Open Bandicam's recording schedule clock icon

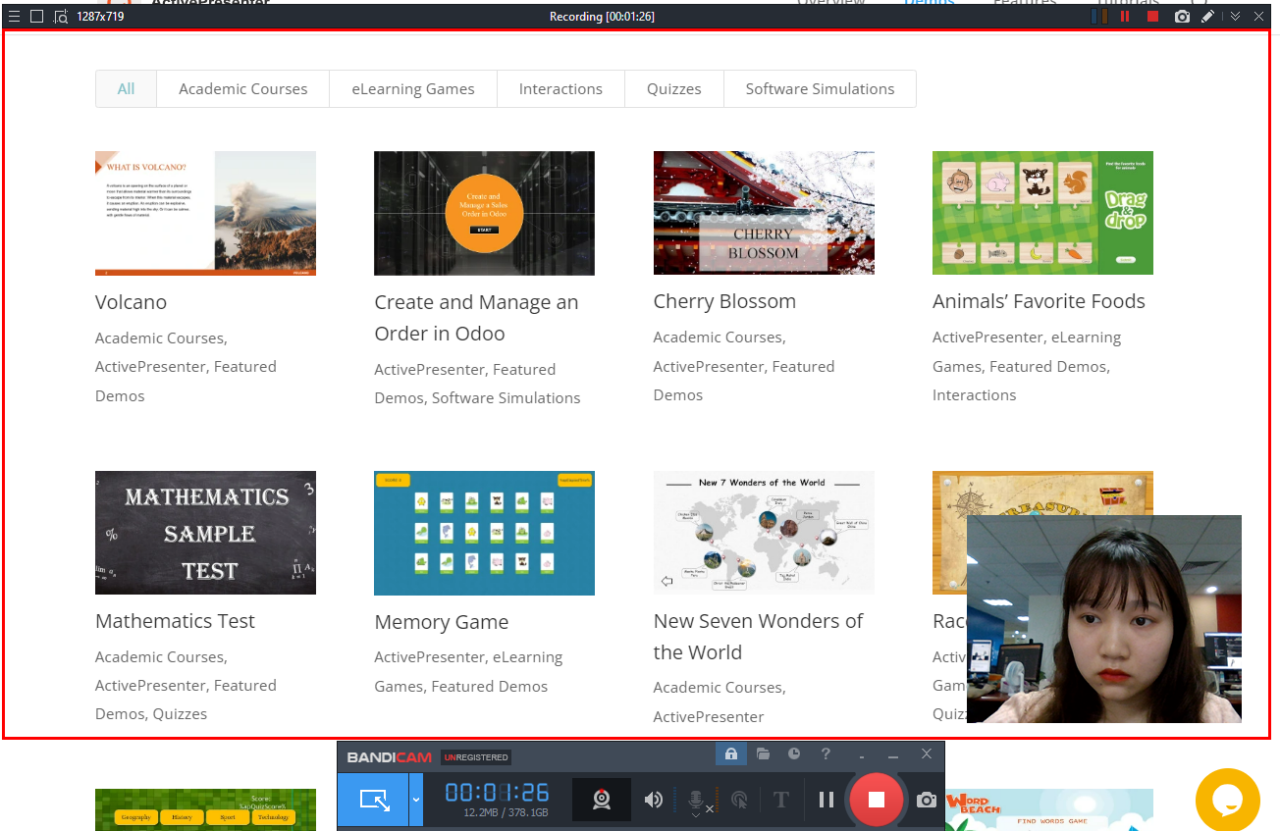[792, 754]
